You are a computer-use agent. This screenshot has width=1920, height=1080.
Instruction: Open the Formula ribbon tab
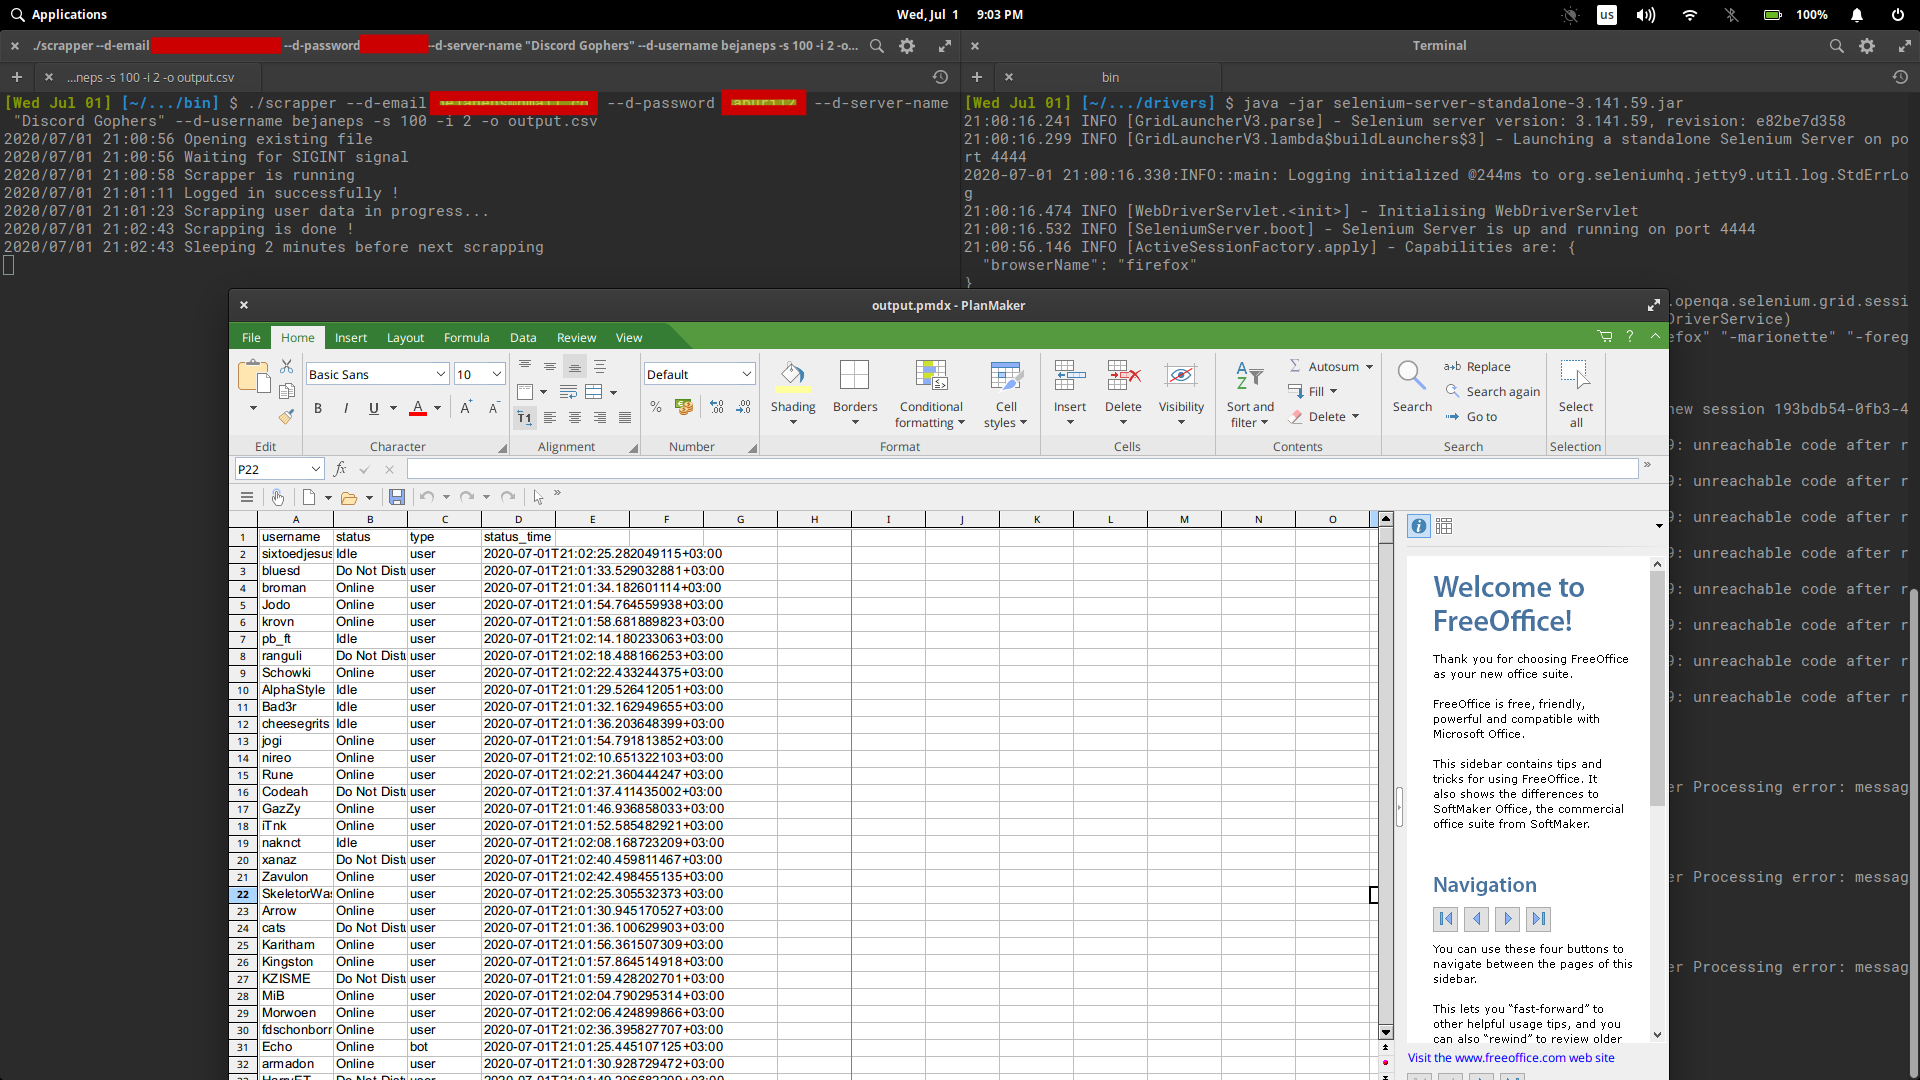[466, 338]
